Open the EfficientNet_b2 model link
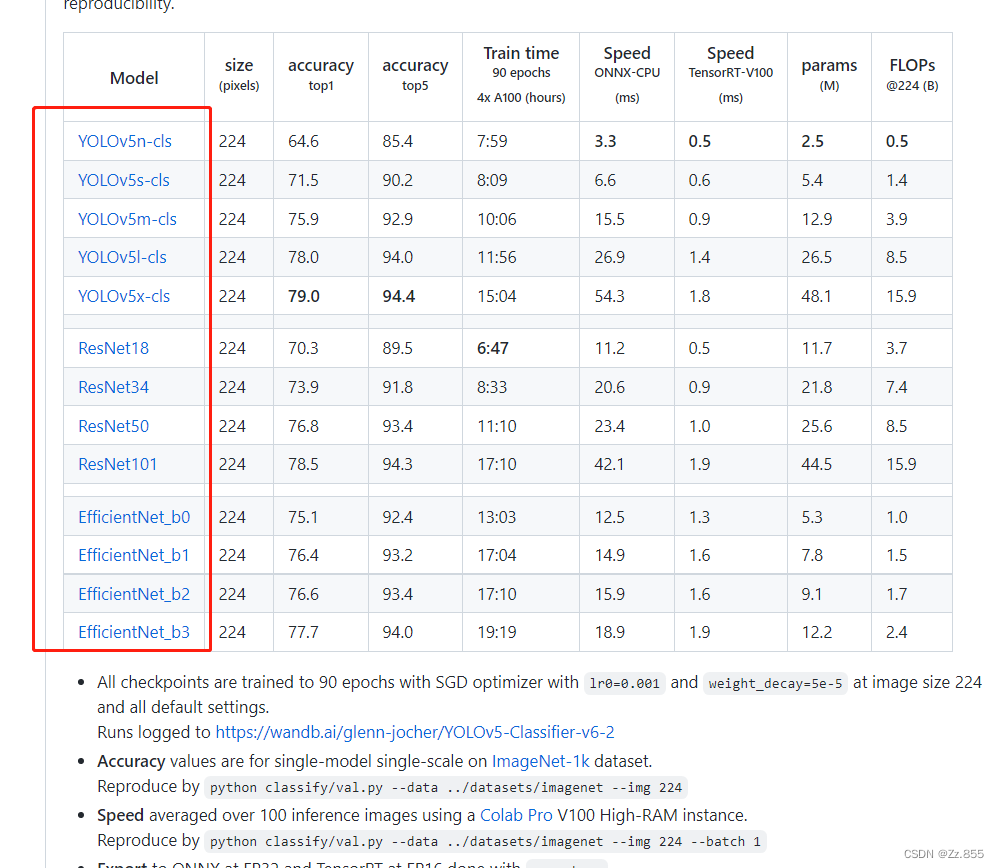This screenshot has height=868, width=999. pyautogui.click(x=134, y=595)
